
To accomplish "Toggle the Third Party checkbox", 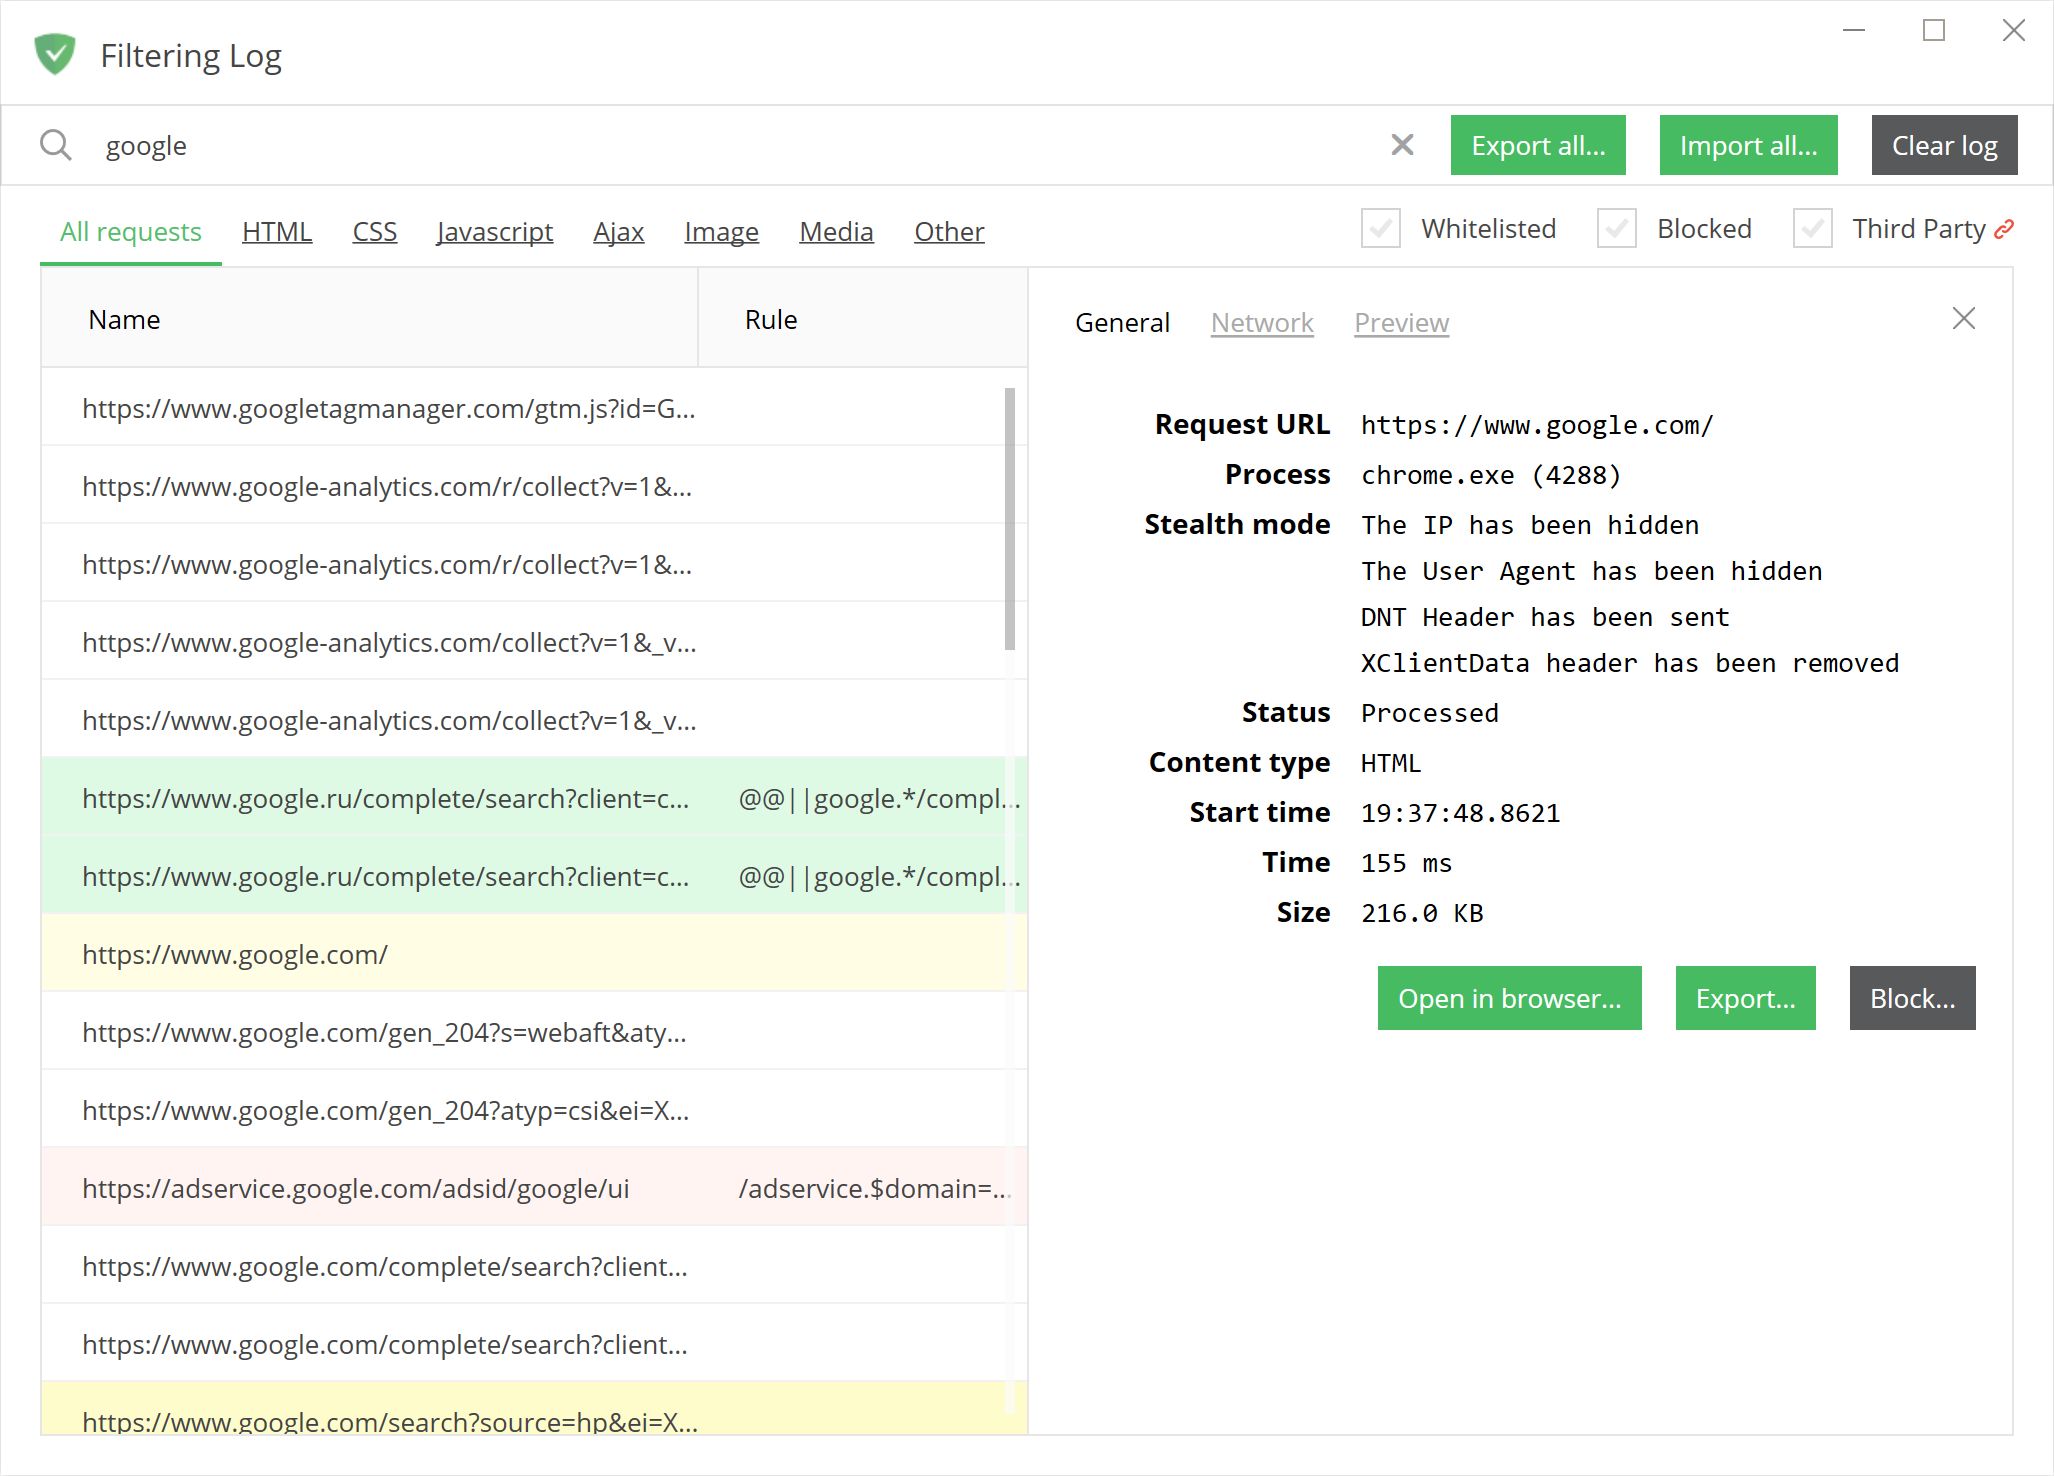I will click(1813, 228).
